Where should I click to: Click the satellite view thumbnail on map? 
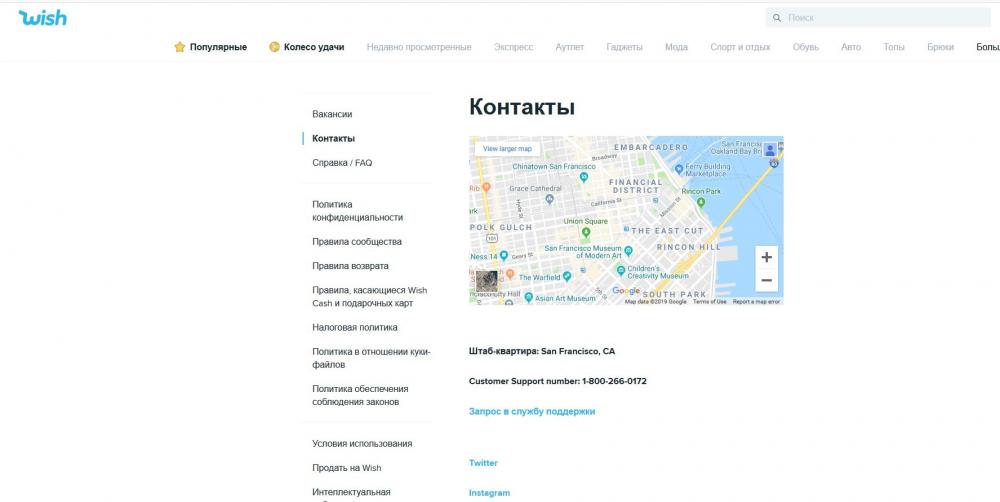click(487, 281)
